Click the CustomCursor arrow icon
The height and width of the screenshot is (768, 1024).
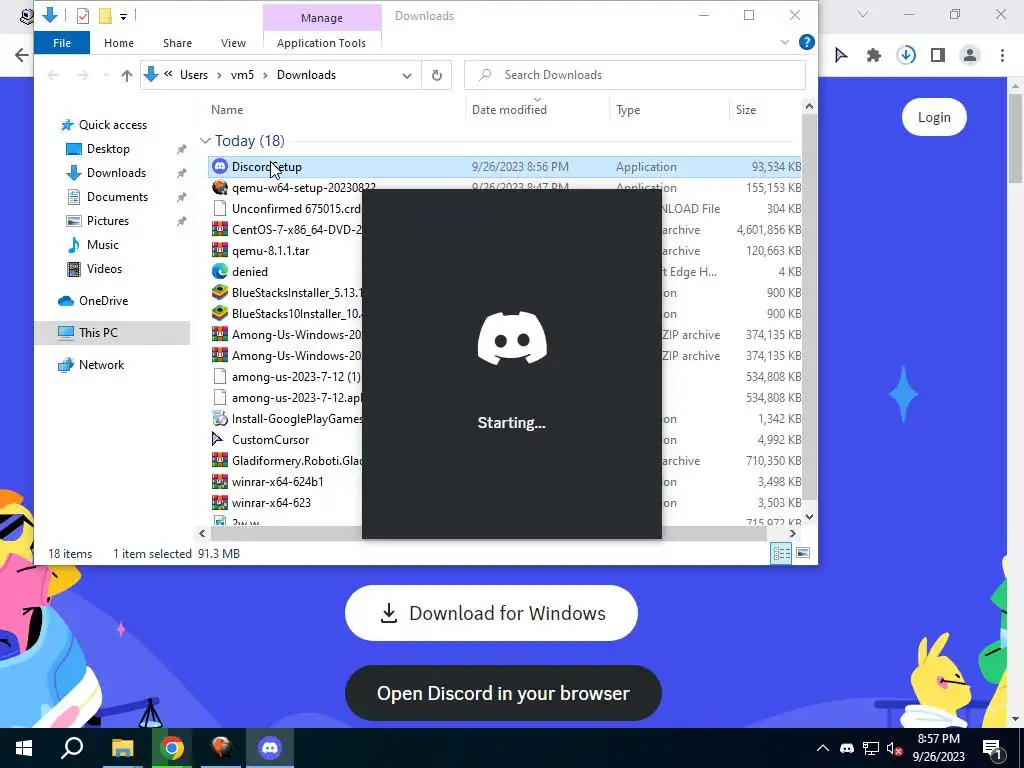pos(218,439)
